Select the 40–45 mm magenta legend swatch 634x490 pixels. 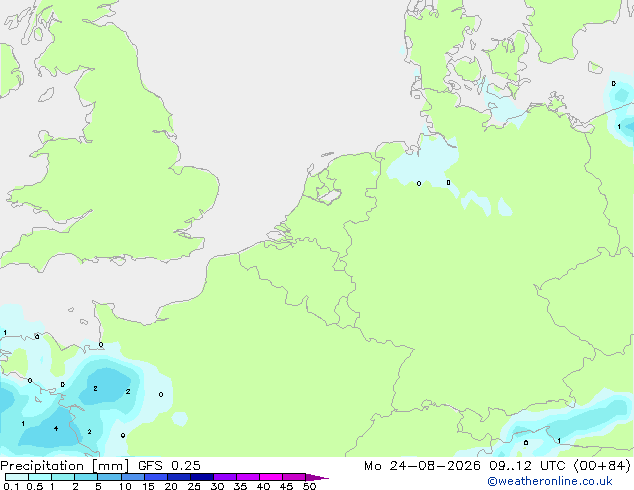(x=271, y=477)
